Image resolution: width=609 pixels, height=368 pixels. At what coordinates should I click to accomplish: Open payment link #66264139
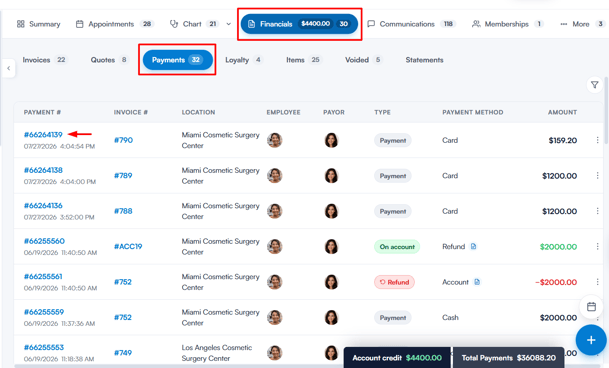[43, 134]
